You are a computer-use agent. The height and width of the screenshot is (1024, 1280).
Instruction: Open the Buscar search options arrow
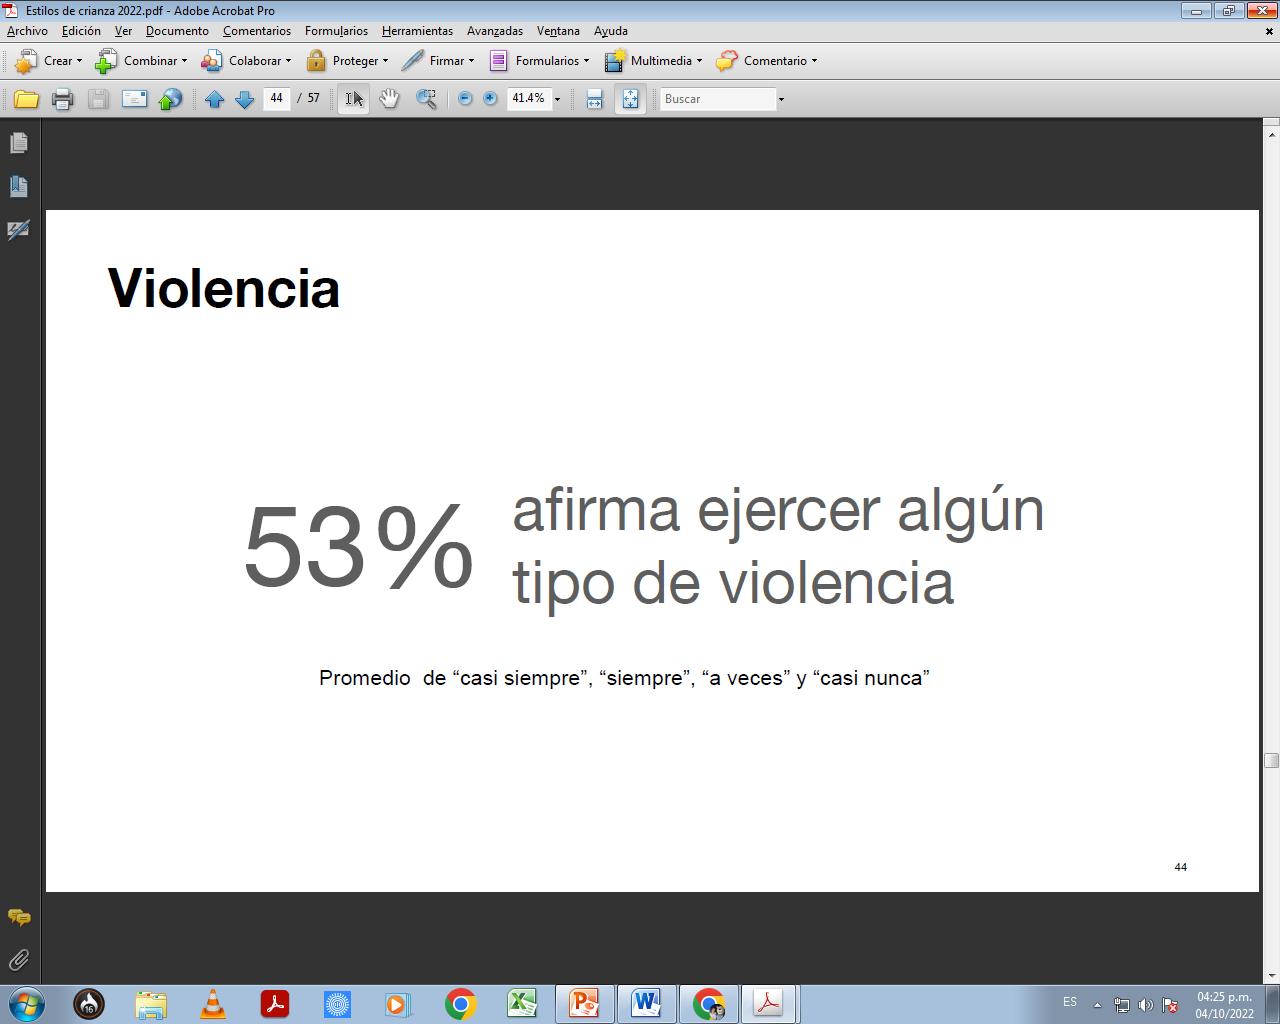click(781, 99)
